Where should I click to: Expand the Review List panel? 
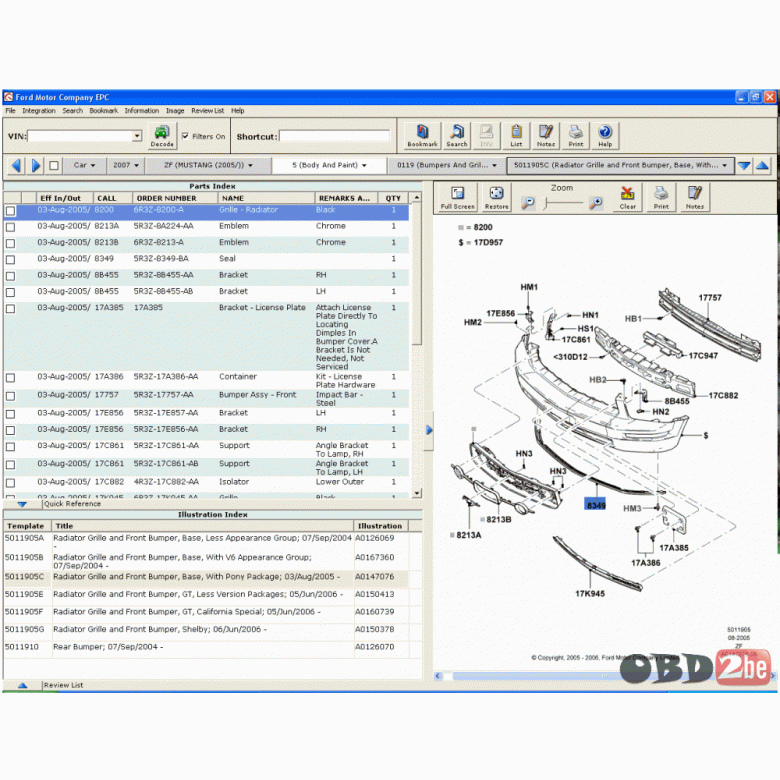tap(22, 685)
